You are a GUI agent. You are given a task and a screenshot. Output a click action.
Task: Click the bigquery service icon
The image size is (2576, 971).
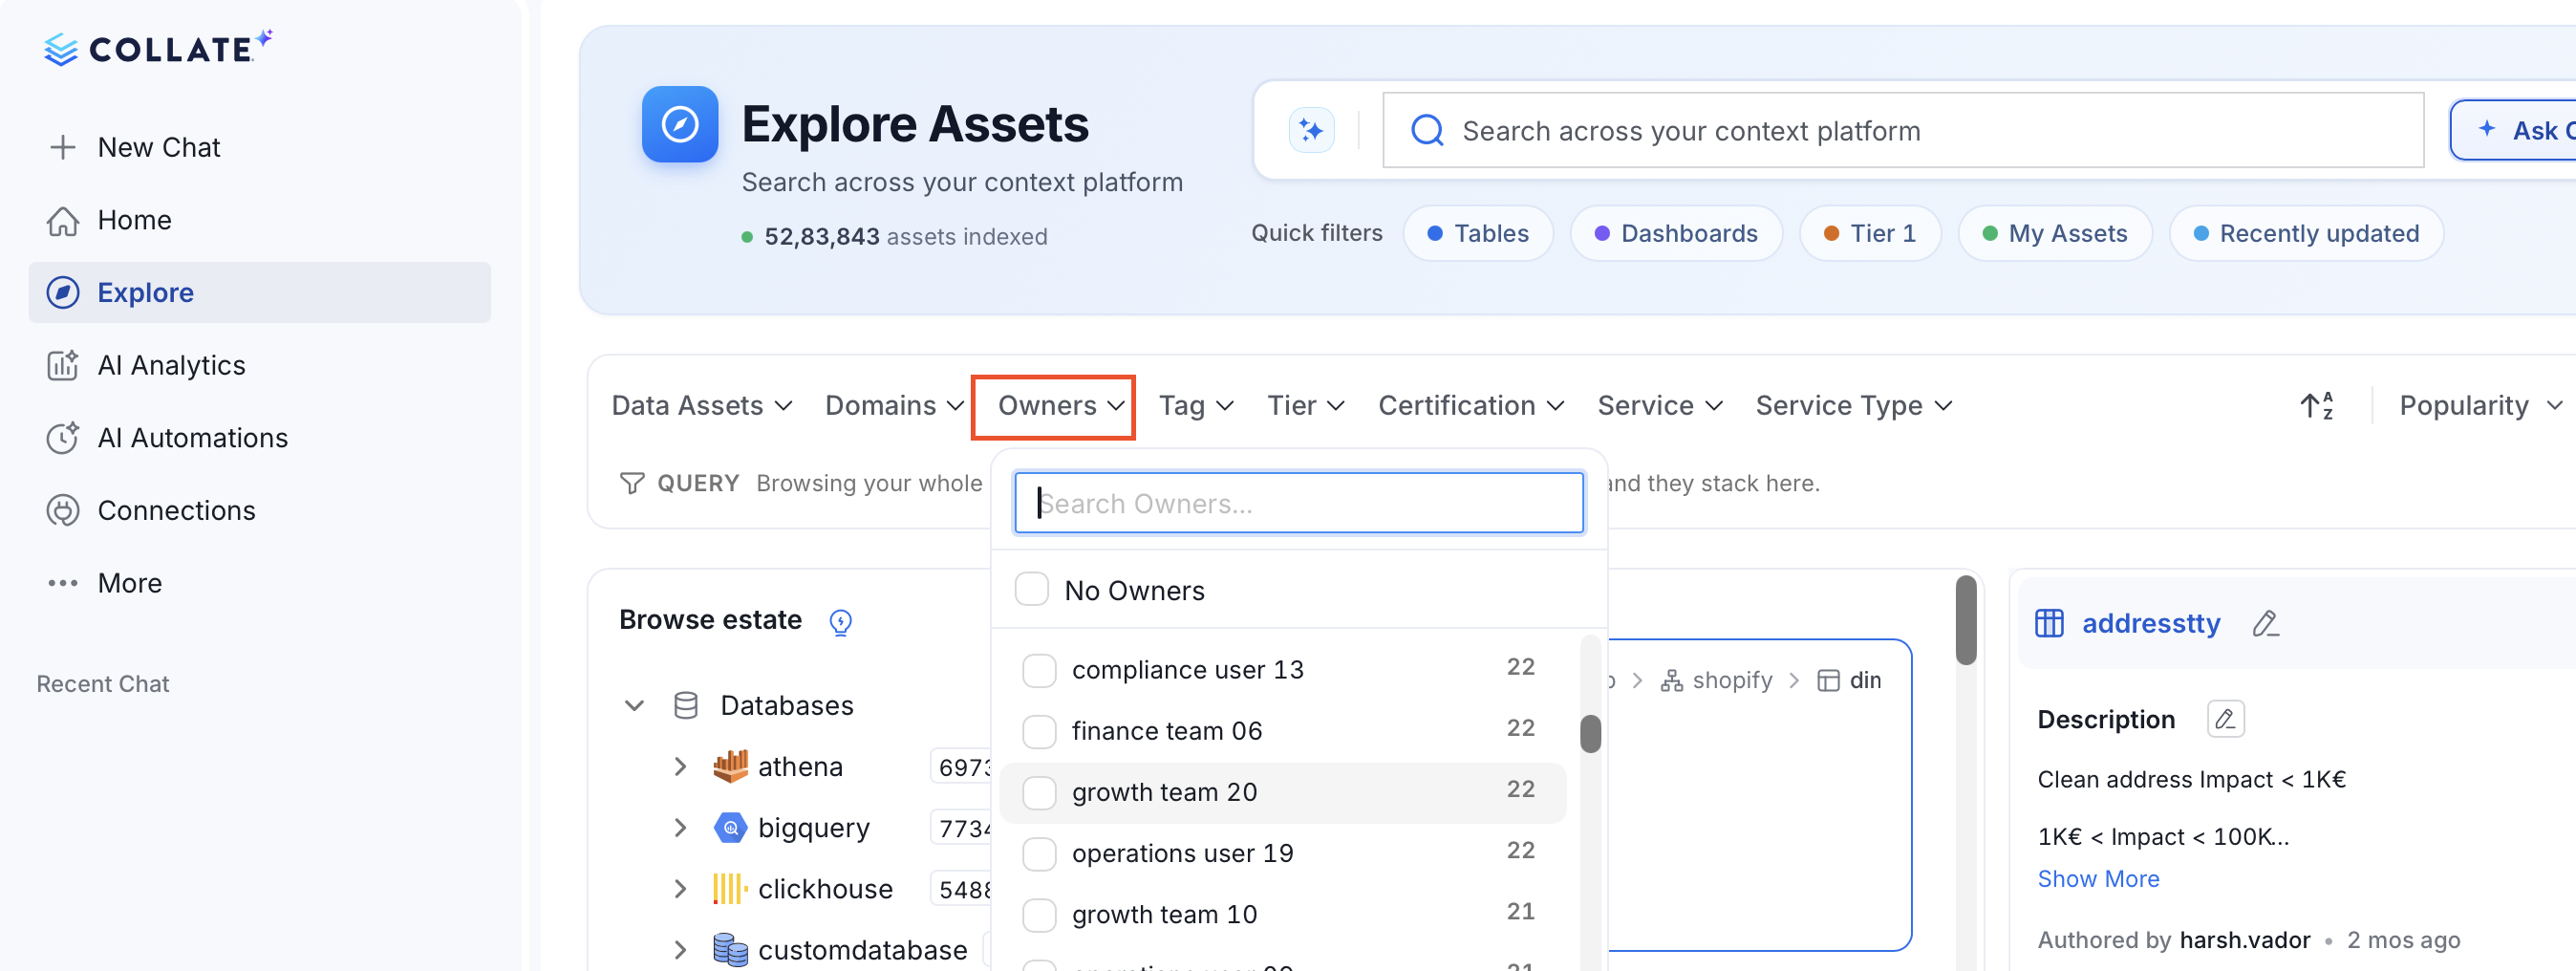[x=731, y=828]
